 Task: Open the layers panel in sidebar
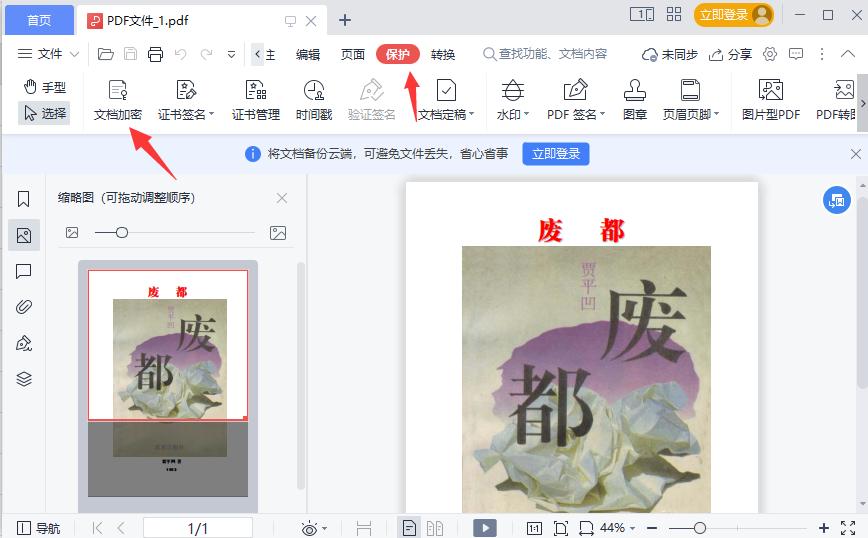coord(23,379)
